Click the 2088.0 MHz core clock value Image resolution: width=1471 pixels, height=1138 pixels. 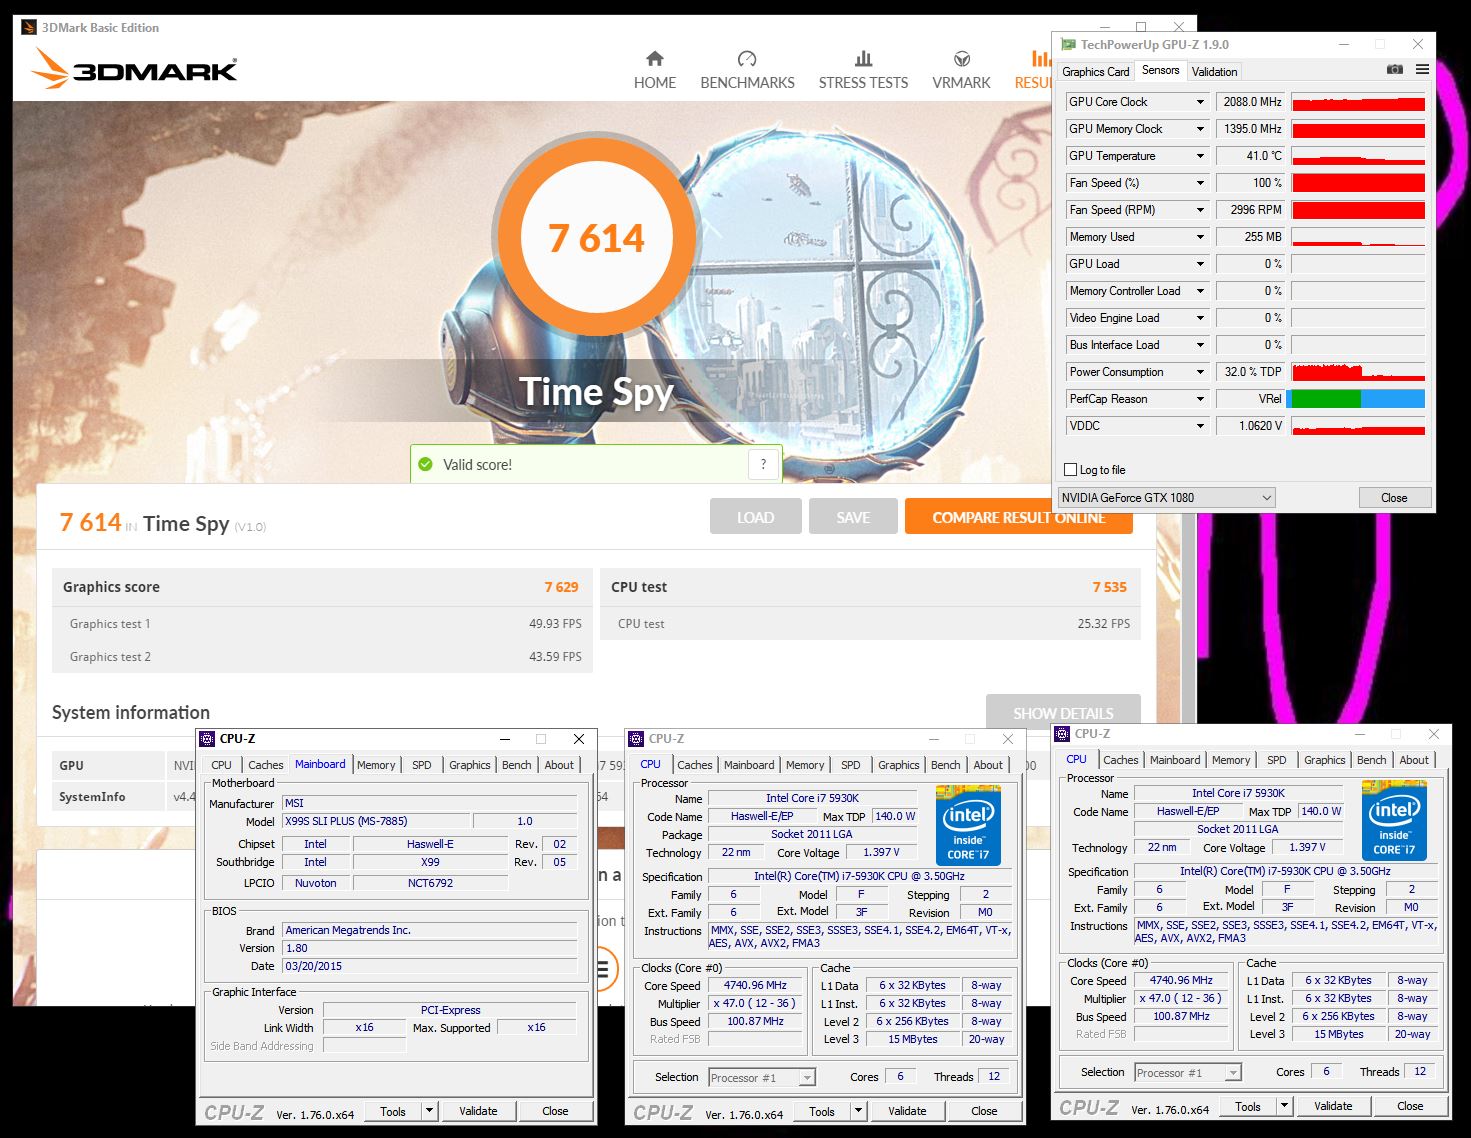point(1250,102)
